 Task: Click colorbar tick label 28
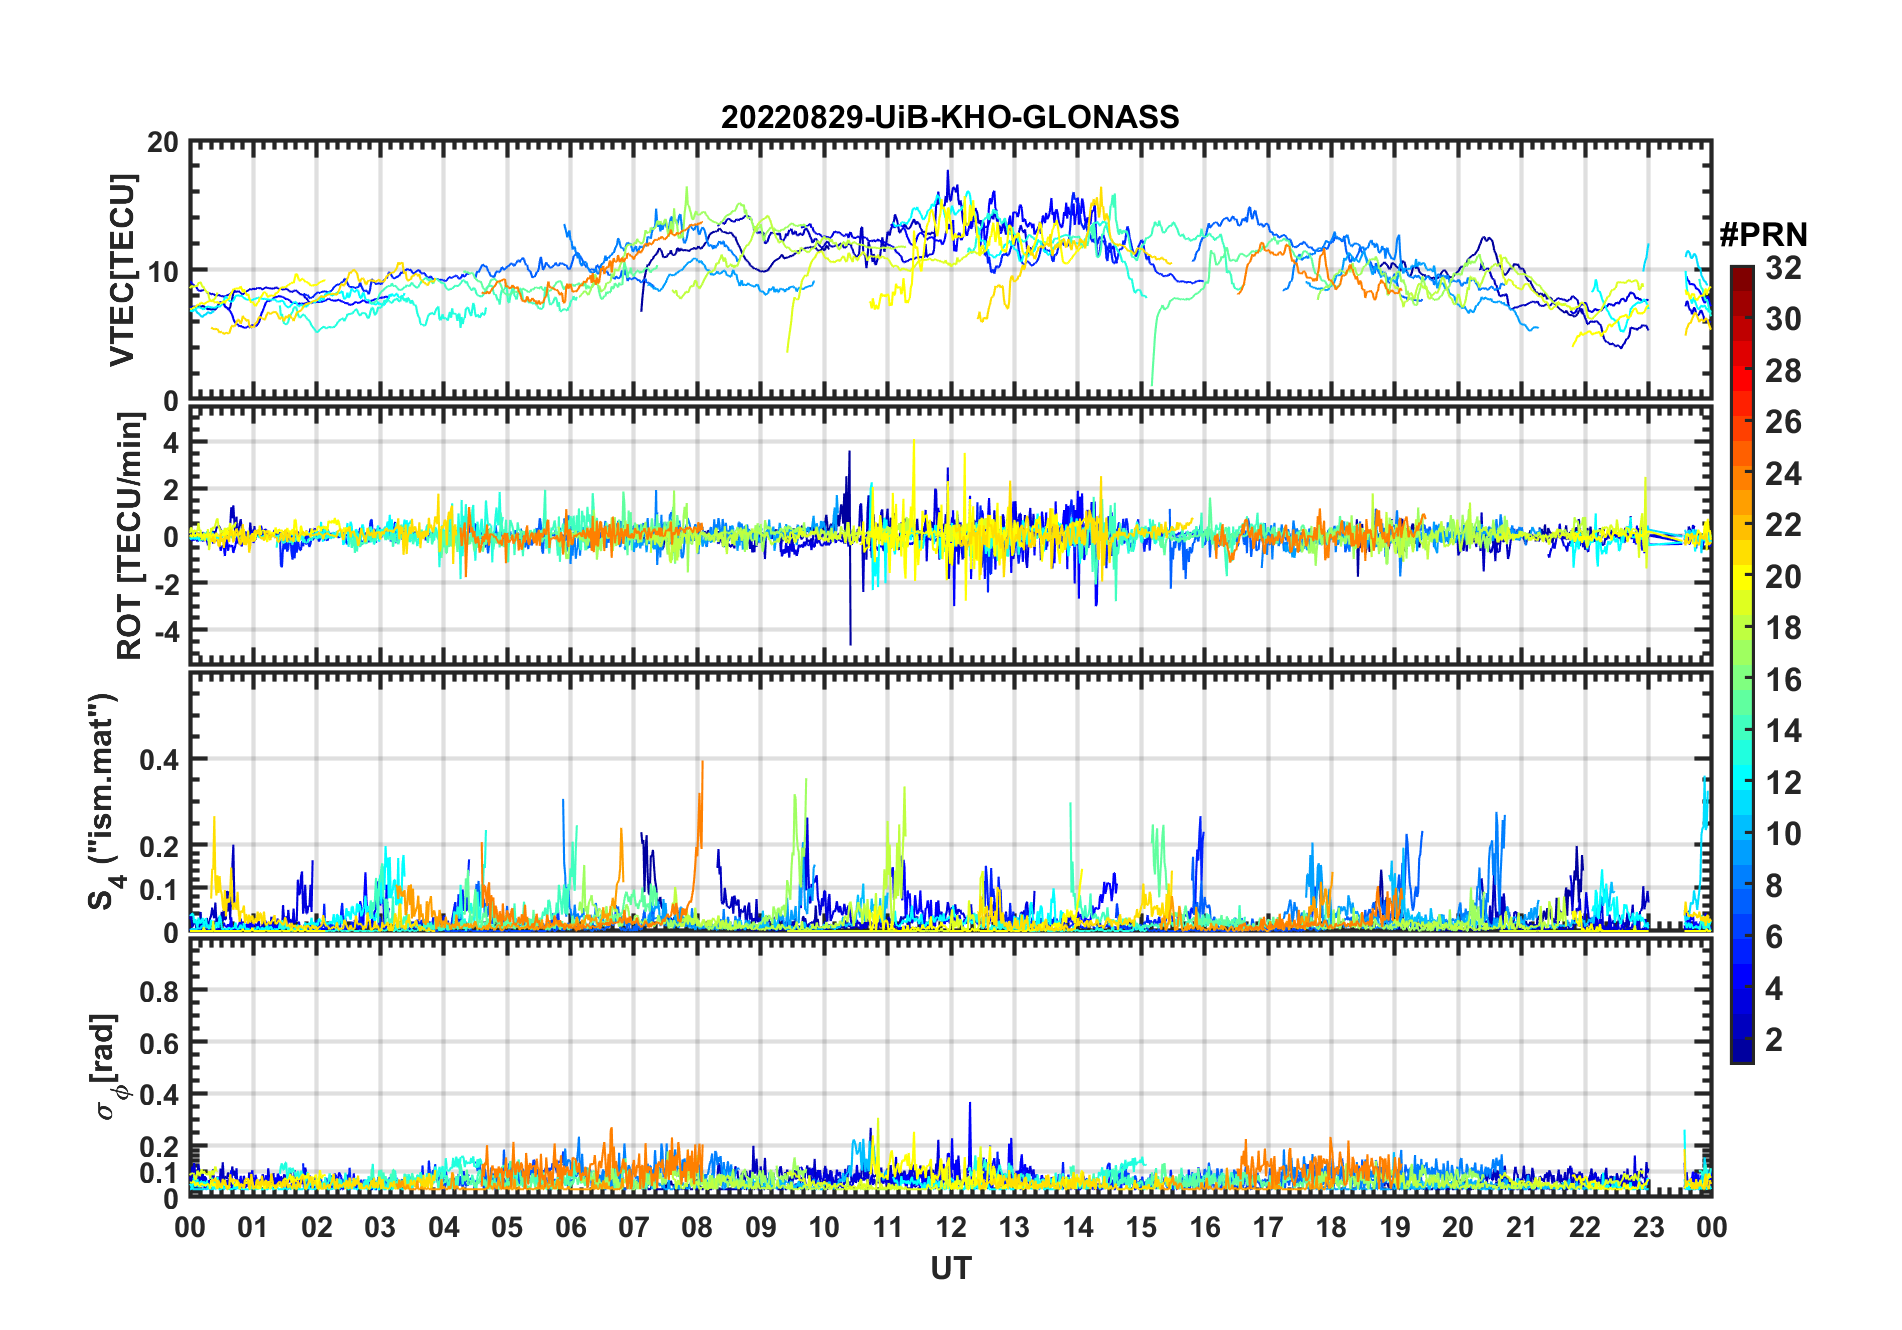pyautogui.click(x=1783, y=371)
